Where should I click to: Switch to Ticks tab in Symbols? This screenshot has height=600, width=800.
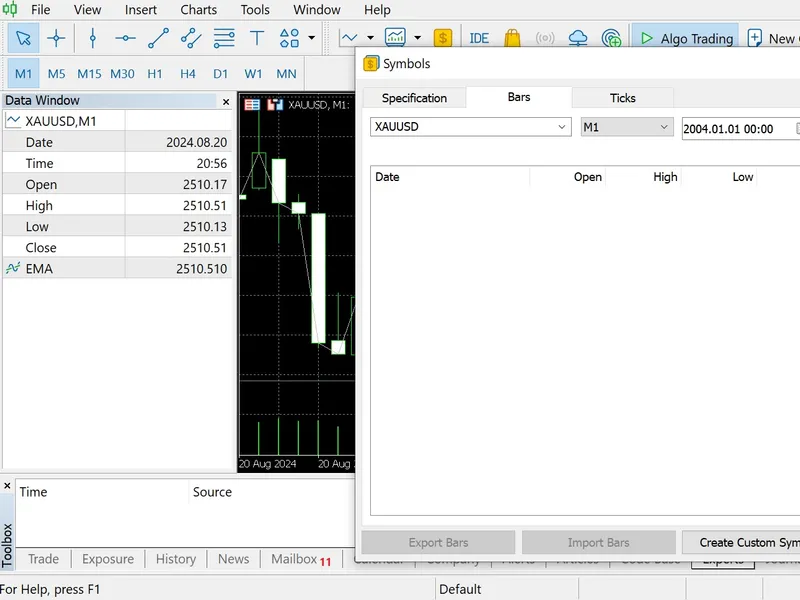[x=622, y=98]
